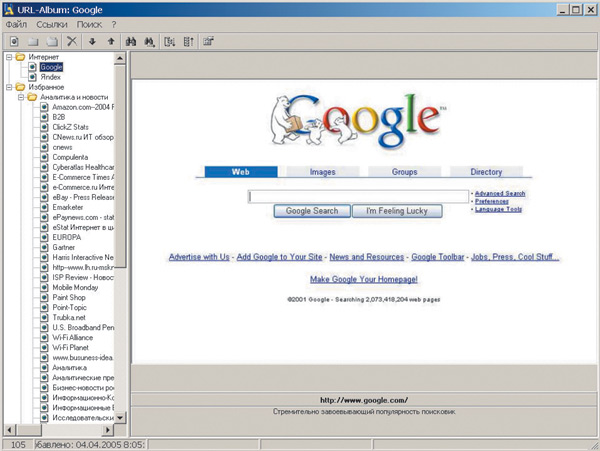The width and height of the screenshot is (600, 451).
Task: Open the ? help menu
Action: pos(114,24)
